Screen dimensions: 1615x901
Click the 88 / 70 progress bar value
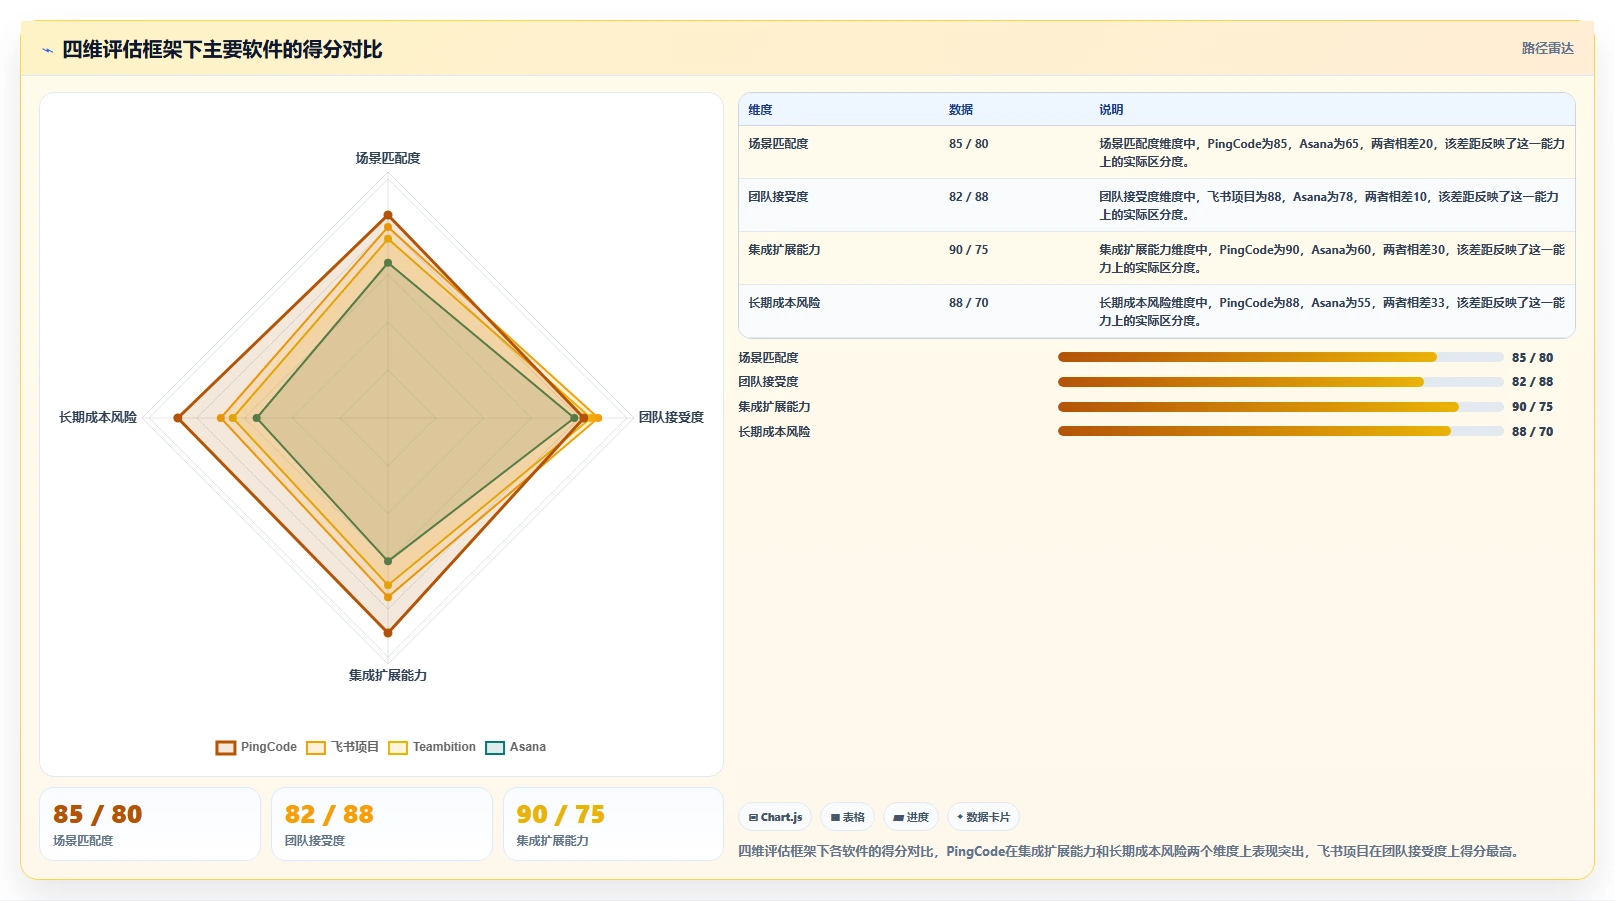point(1532,432)
